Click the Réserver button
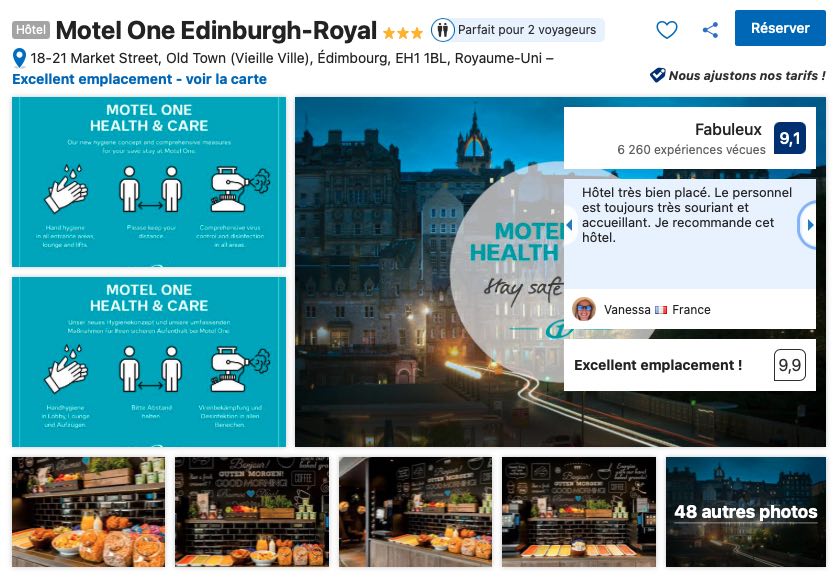Viewport: 837px width, 578px height. pos(780,28)
